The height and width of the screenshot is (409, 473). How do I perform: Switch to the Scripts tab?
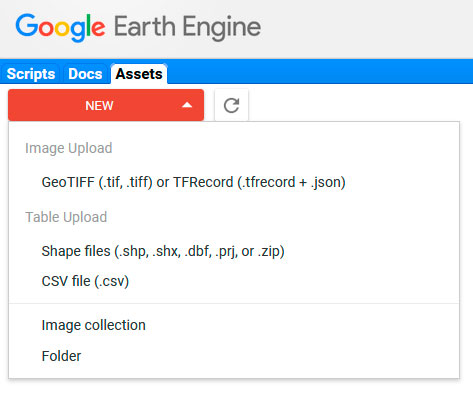[x=31, y=74]
